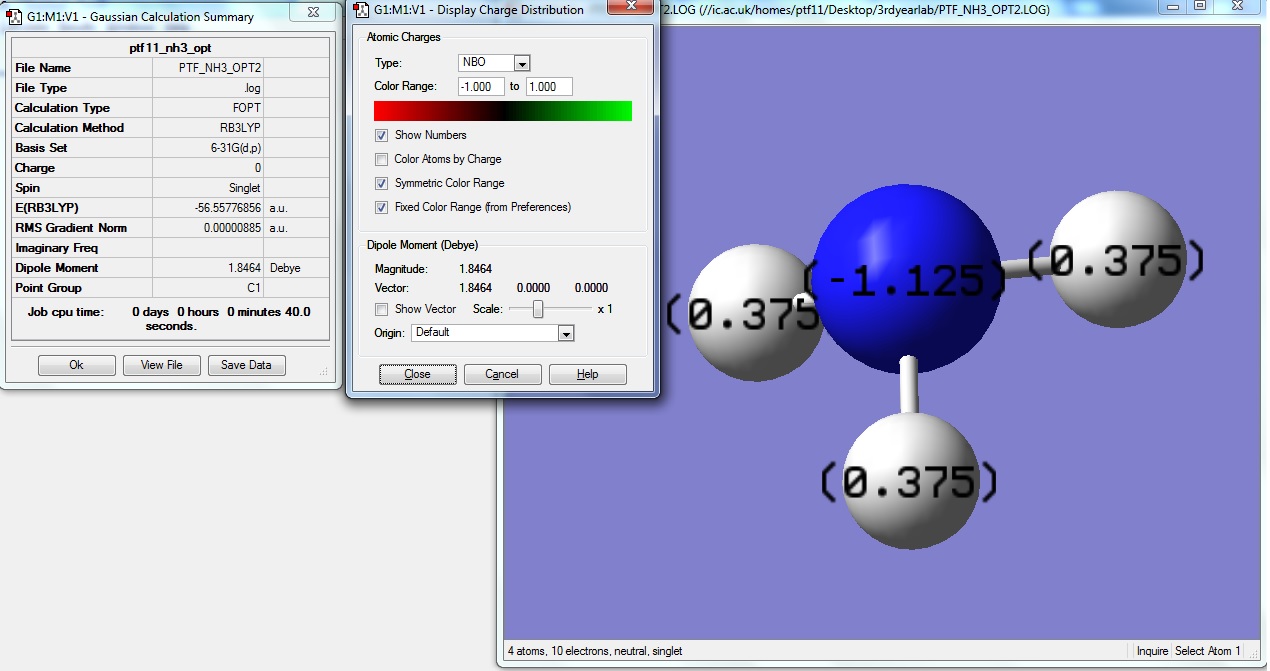This screenshot has width=1270, height=671.
Task: Enable Color Atoms by Charge
Action: [x=382, y=159]
